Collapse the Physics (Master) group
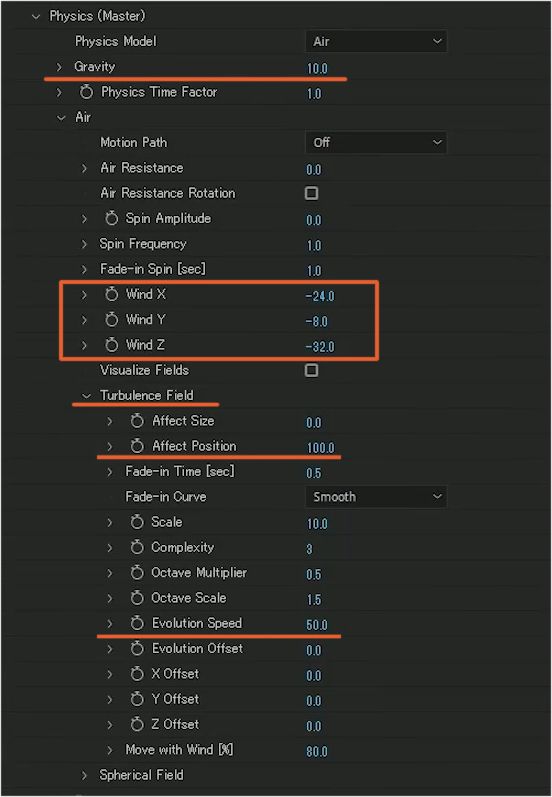This screenshot has width=552, height=797. (x=36, y=17)
